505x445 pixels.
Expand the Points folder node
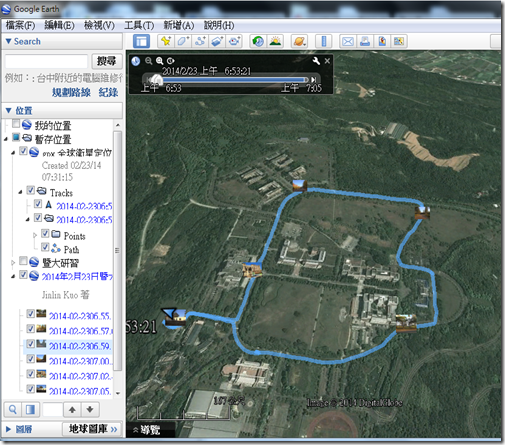35,235
